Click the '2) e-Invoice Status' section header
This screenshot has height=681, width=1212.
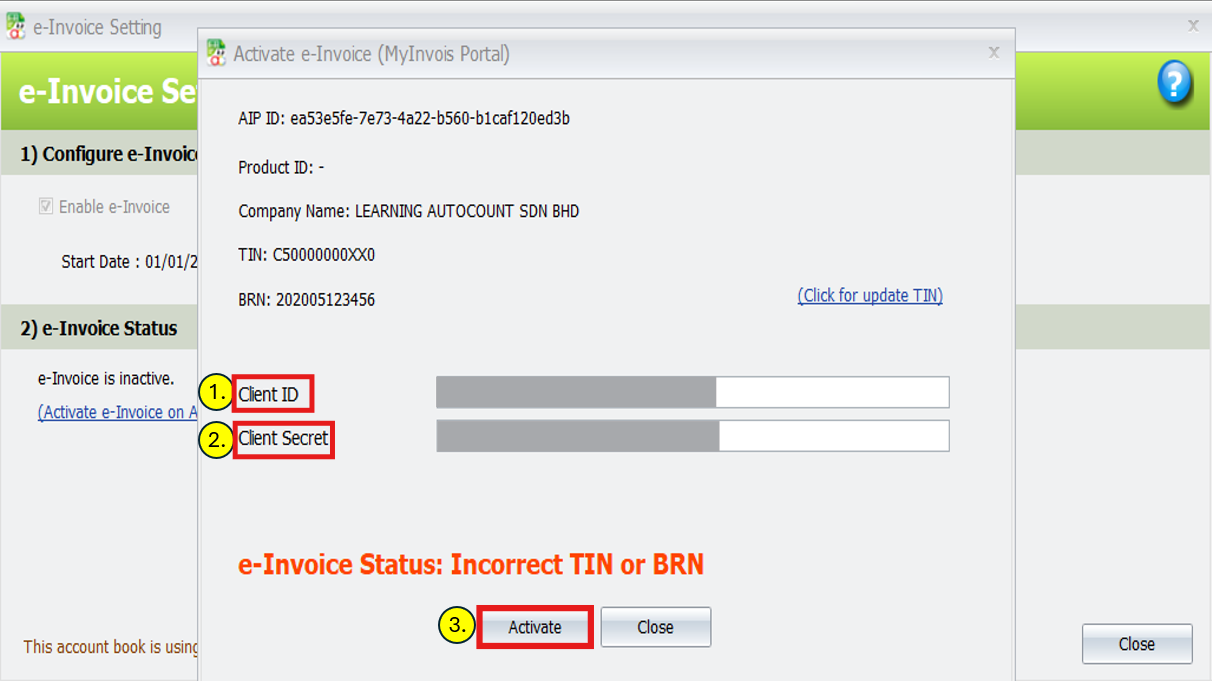[99, 329]
